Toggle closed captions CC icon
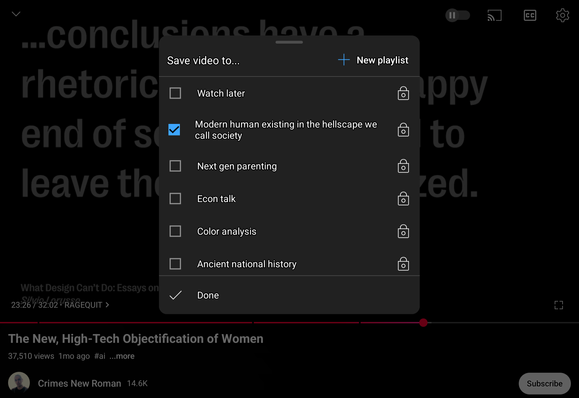 (x=530, y=16)
